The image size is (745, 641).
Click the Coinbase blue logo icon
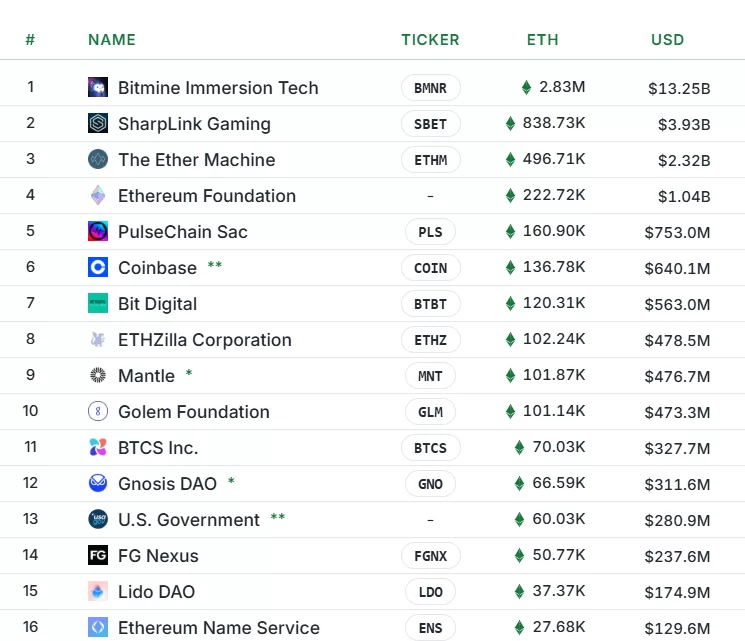[98, 268]
